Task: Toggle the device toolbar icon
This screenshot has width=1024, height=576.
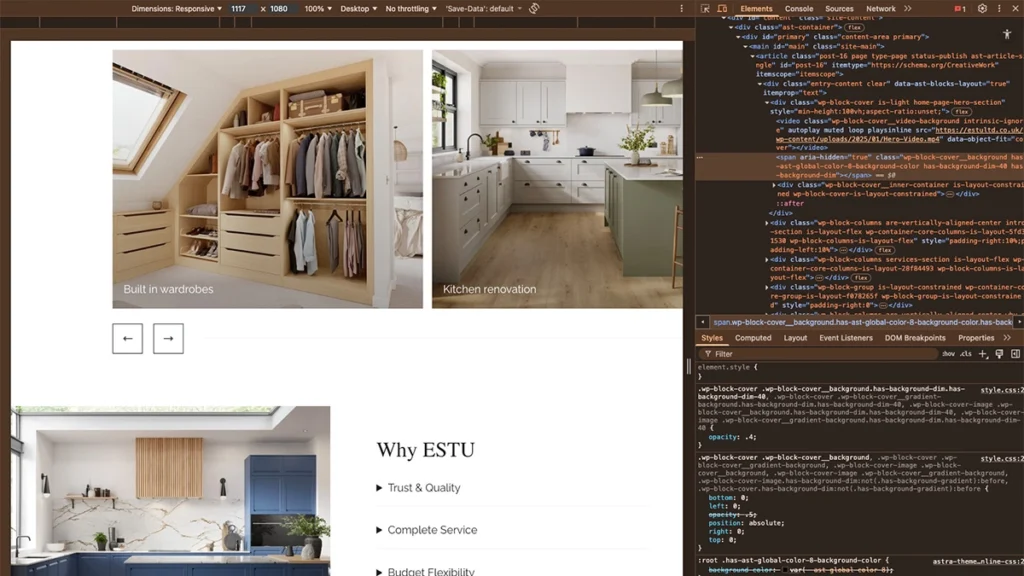Action: (x=720, y=9)
